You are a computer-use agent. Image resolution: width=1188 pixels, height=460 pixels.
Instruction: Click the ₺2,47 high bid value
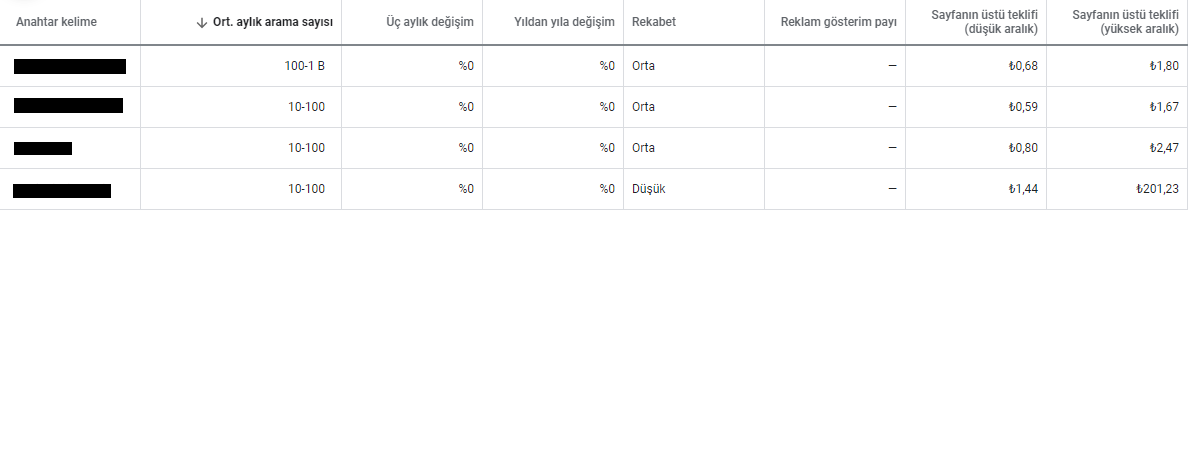pos(1164,148)
